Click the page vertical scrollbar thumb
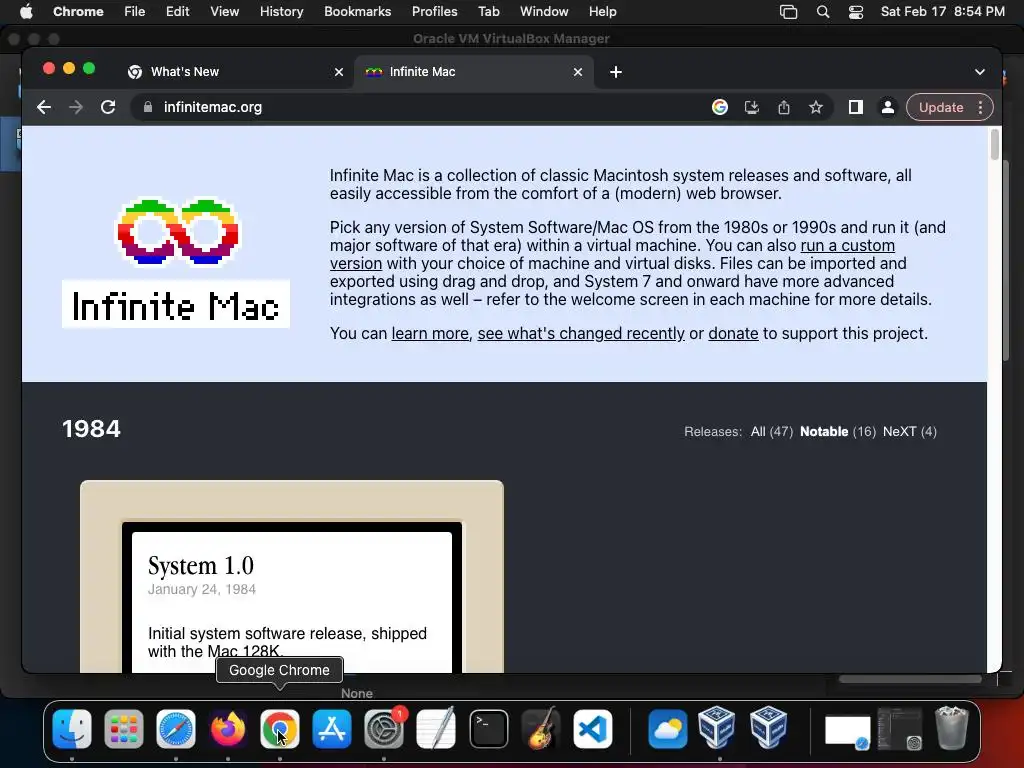Viewport: 1024px width, 768px height. 995,144
